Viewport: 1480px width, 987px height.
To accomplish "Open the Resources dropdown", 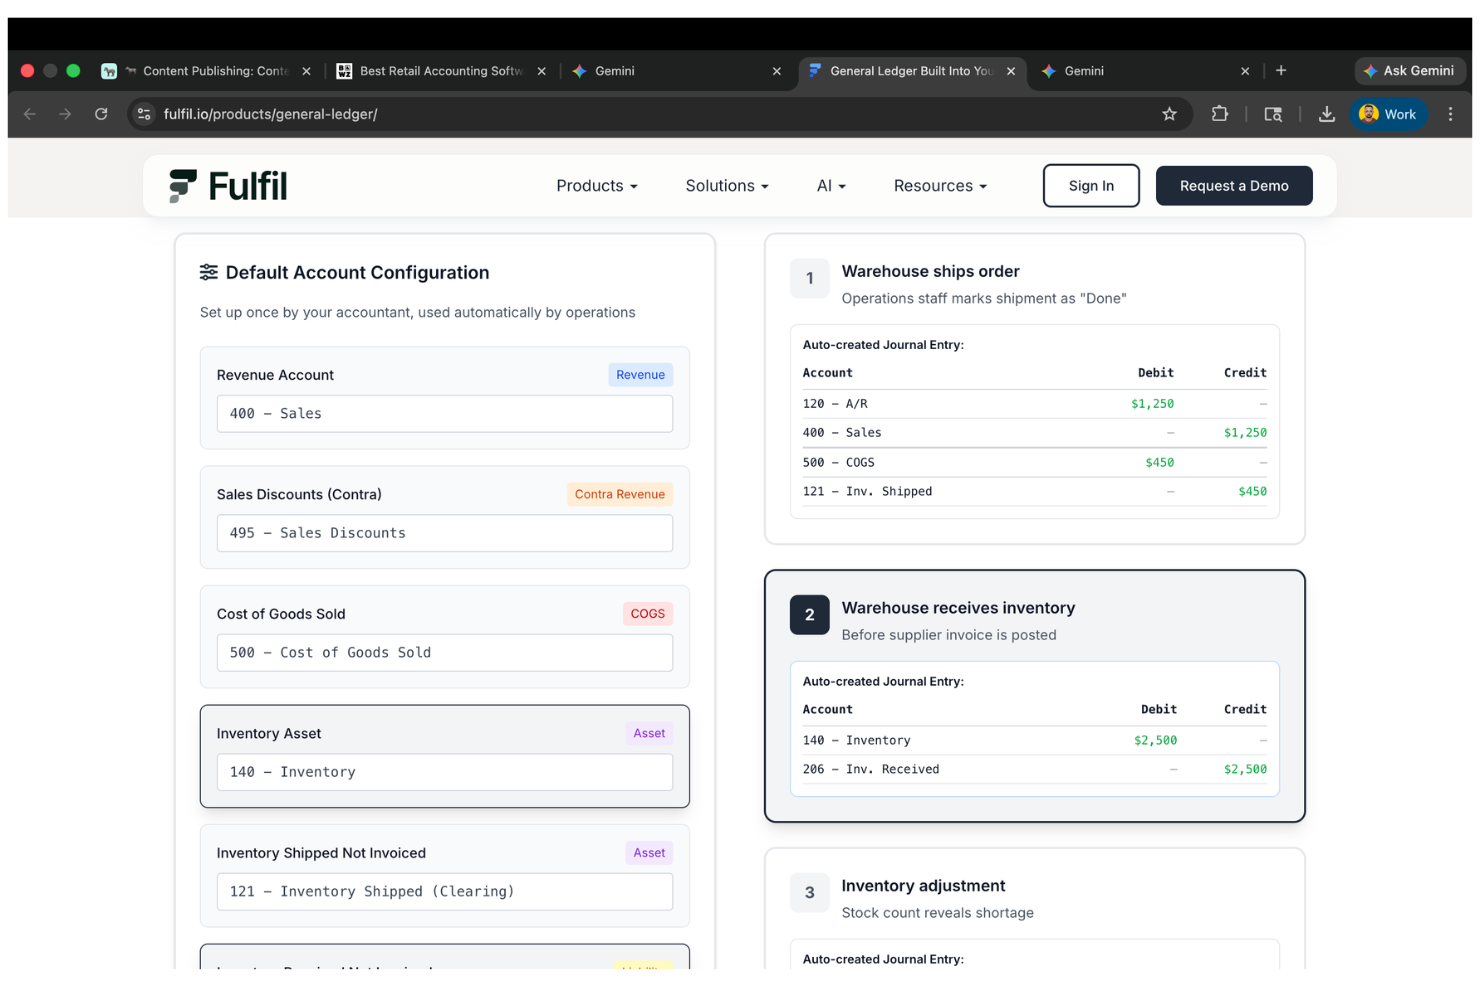I will (939, 185).
